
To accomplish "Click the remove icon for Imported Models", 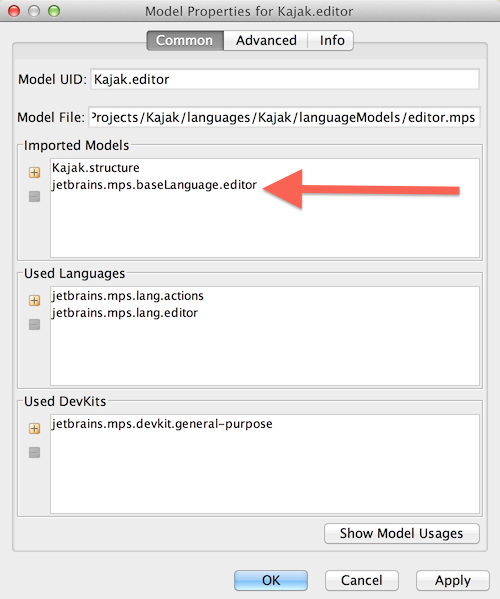I will [34, 197].
